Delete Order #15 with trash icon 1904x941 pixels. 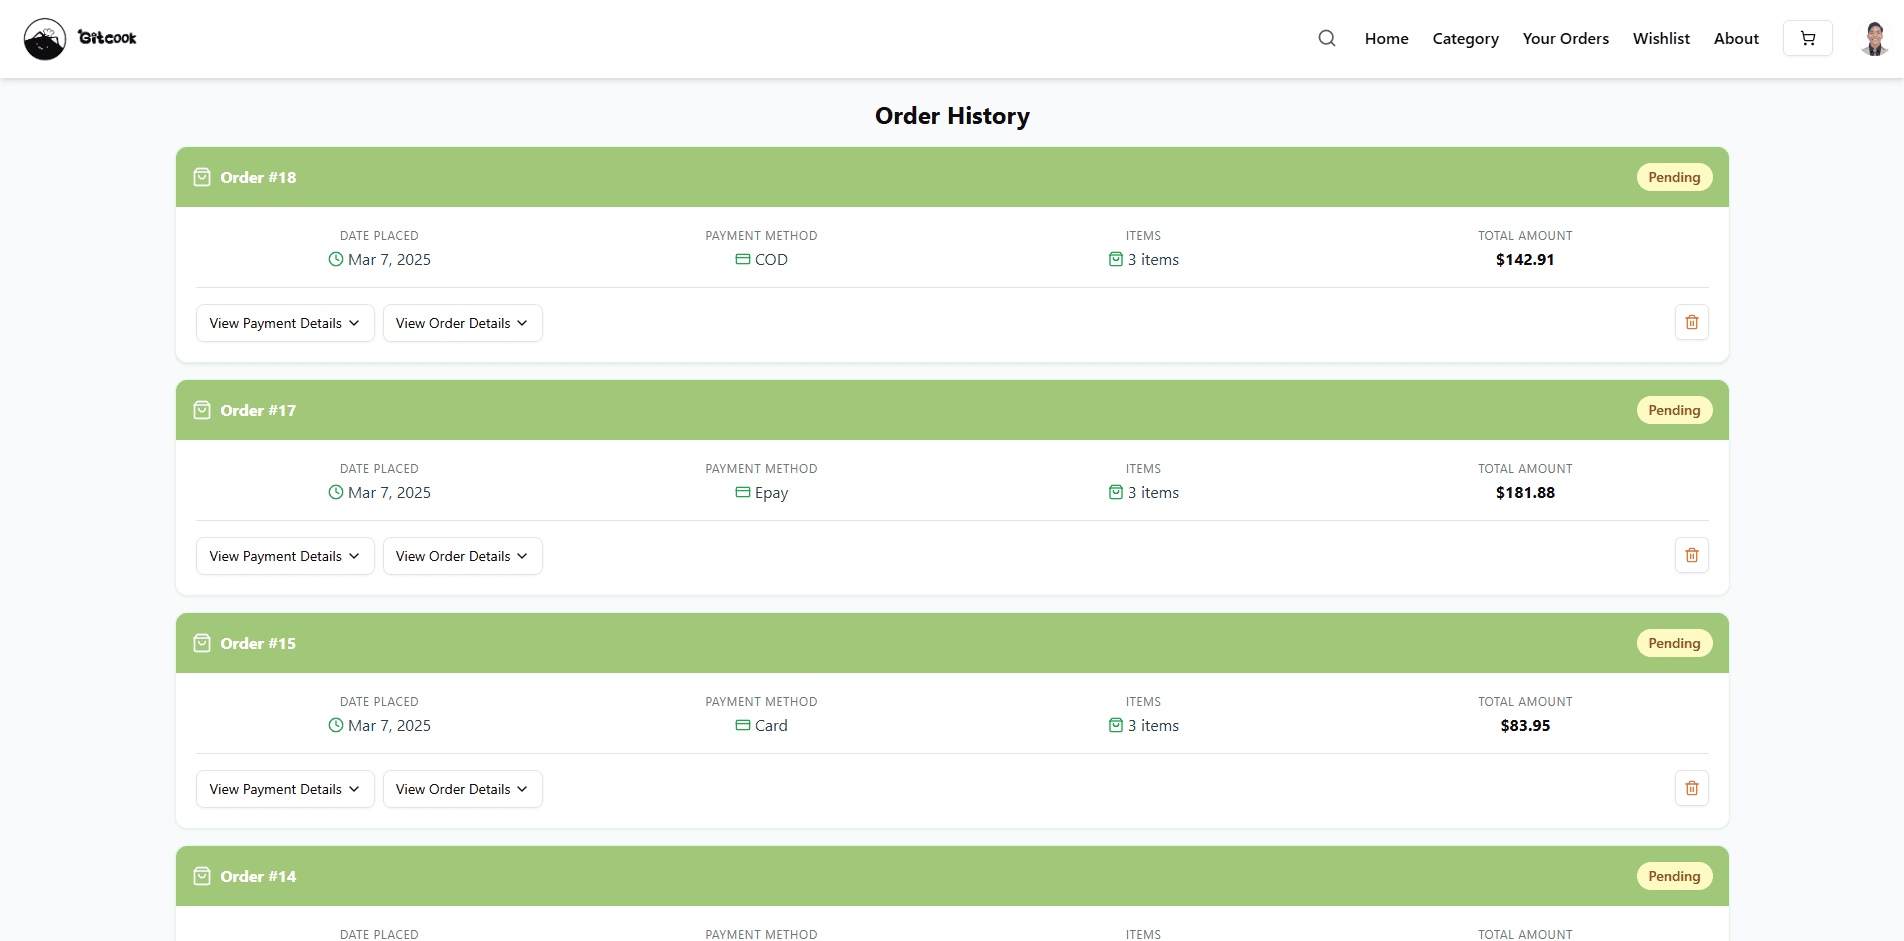coord(1692,788)
